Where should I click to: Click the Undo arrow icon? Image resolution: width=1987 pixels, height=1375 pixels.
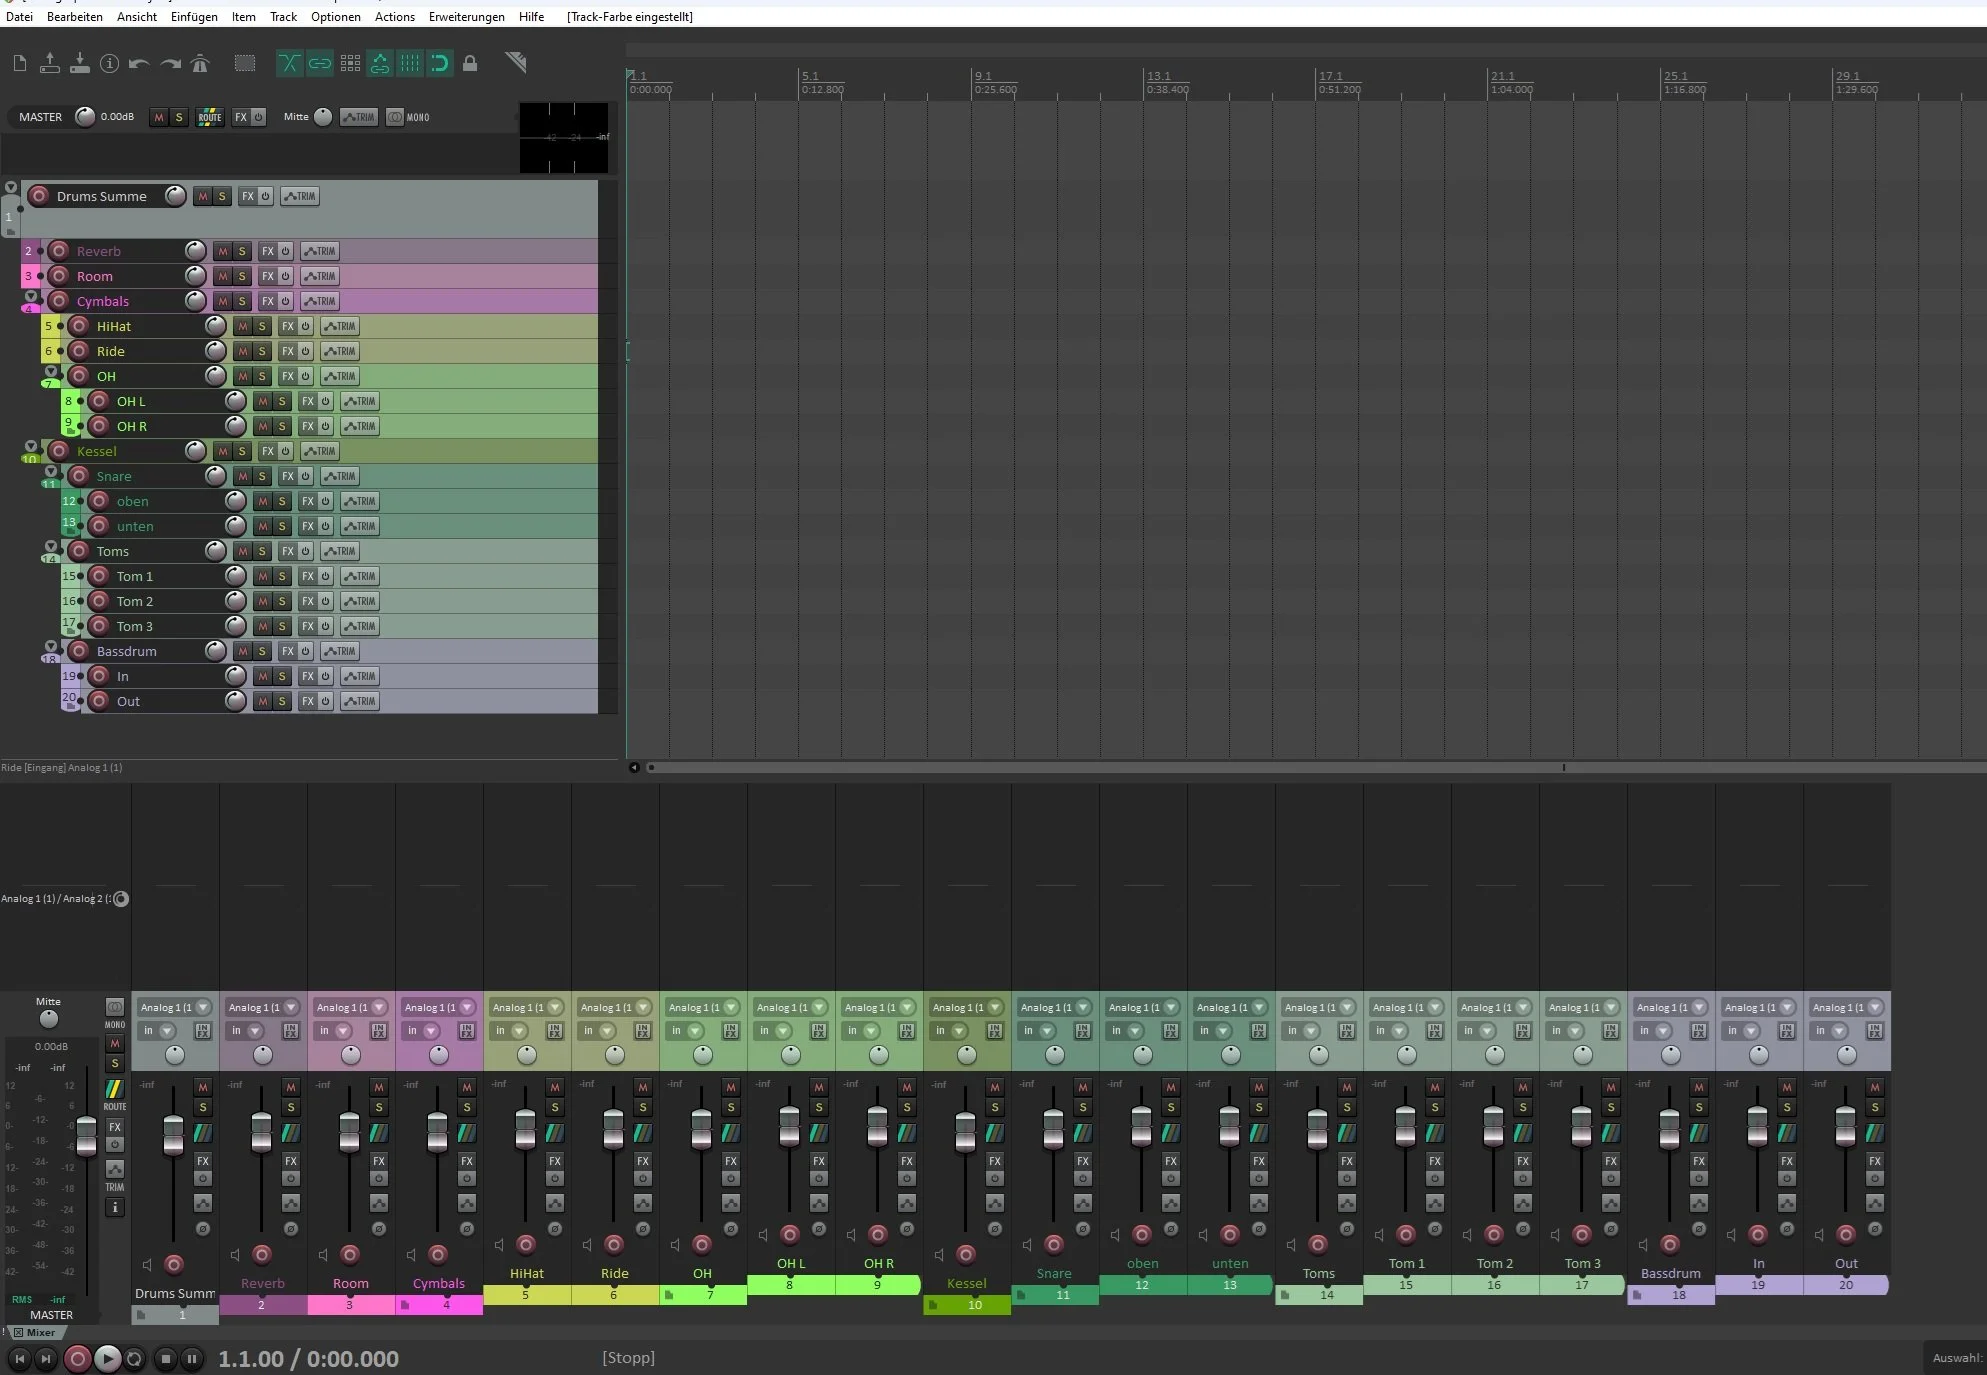(x=139, y=64)
